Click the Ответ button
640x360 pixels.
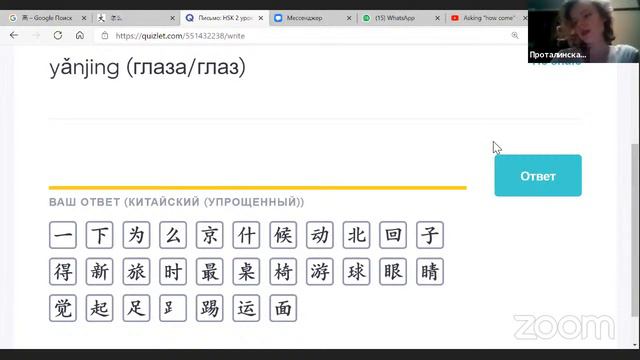[538, 176]
